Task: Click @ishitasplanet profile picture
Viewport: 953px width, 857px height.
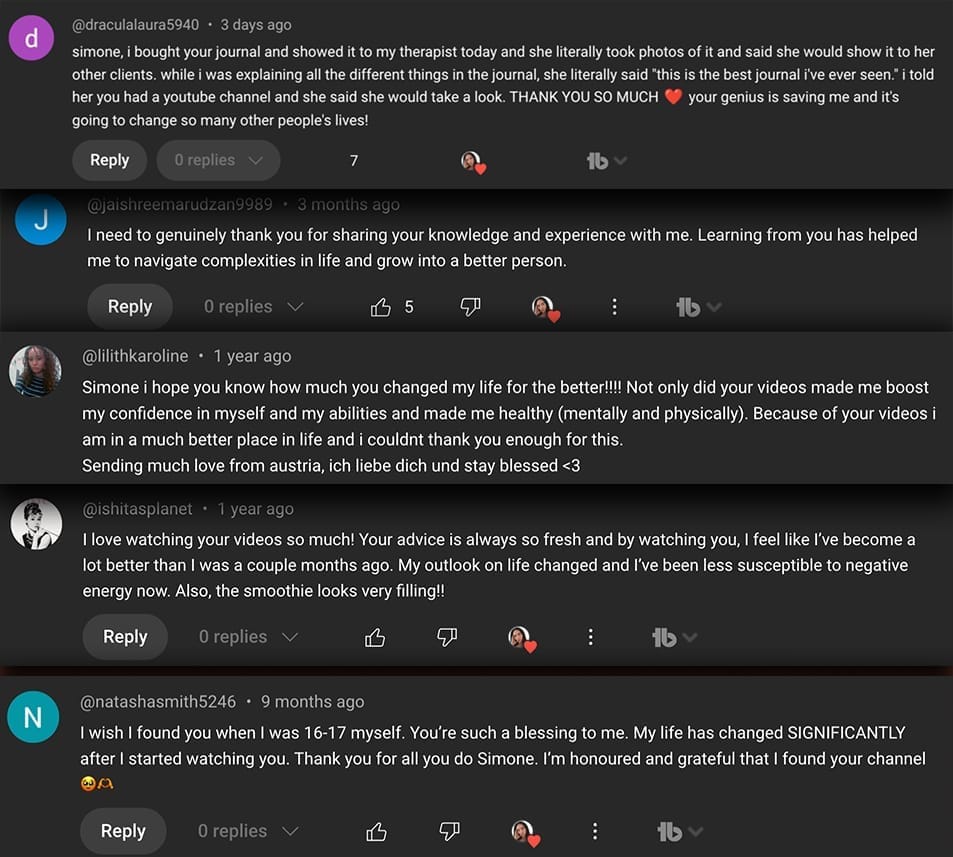Action: click(x=36, y=523)
